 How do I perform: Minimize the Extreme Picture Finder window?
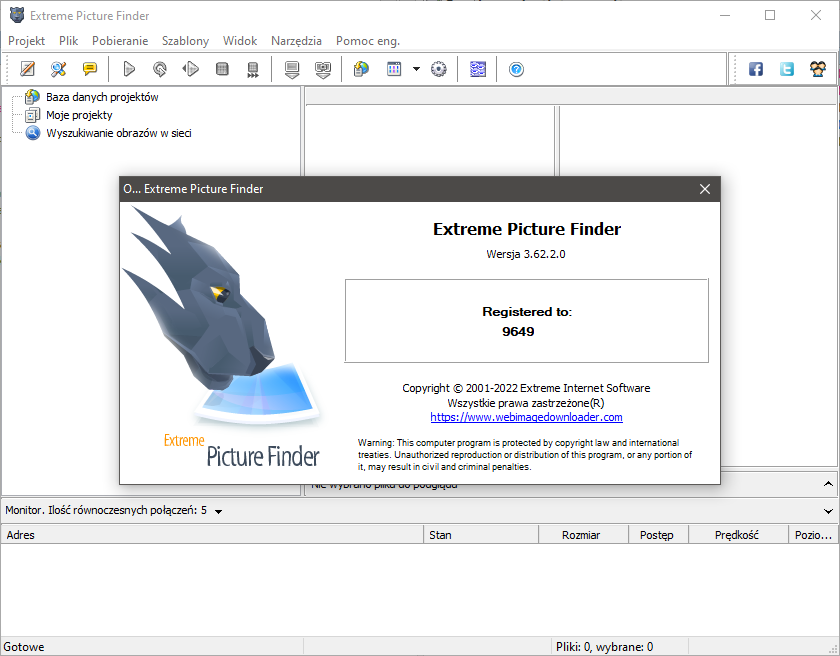(725, 15)
